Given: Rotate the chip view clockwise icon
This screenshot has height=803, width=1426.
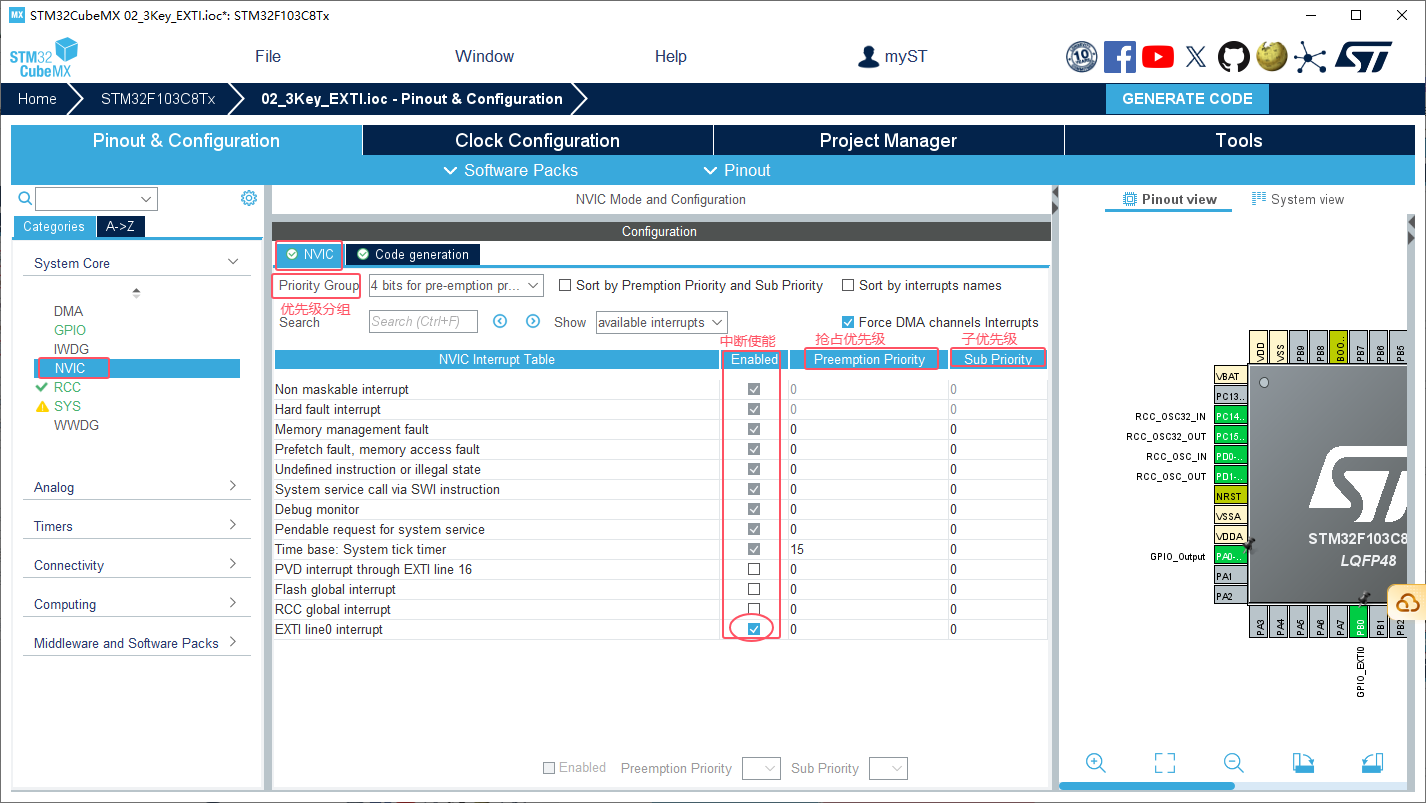Looking at the screenshot, I should click(1303, 763).
